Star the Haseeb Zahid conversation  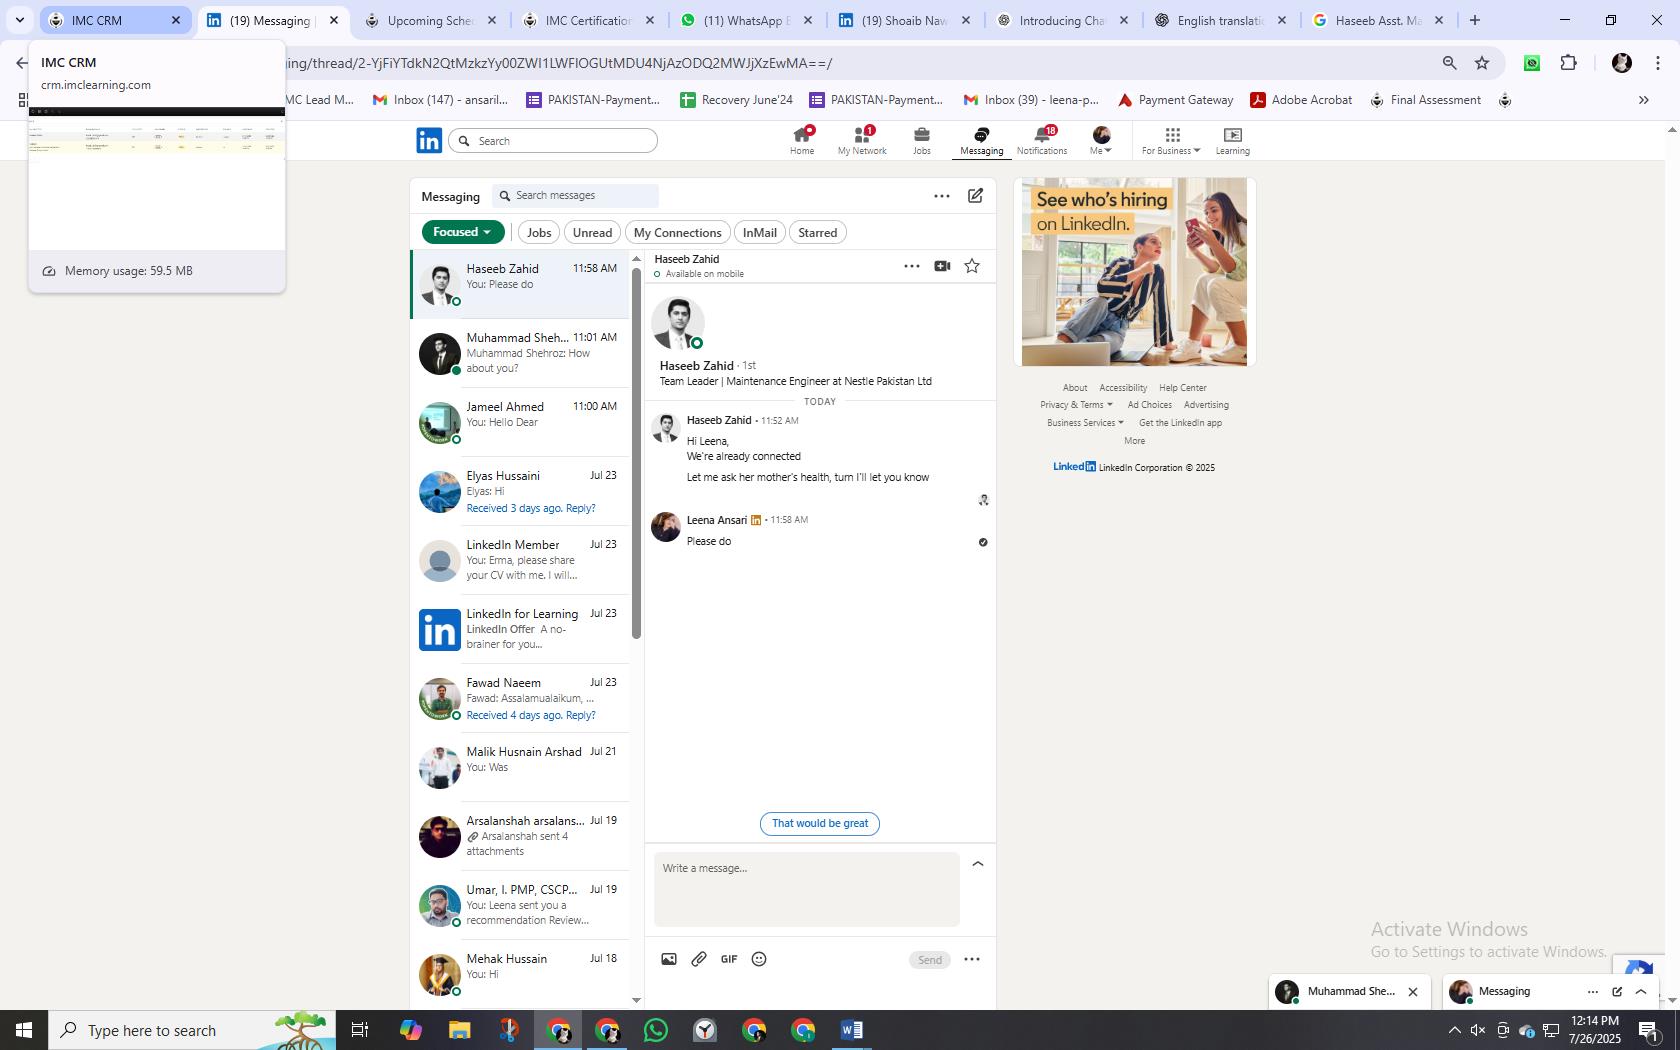[x=972, y=266]
